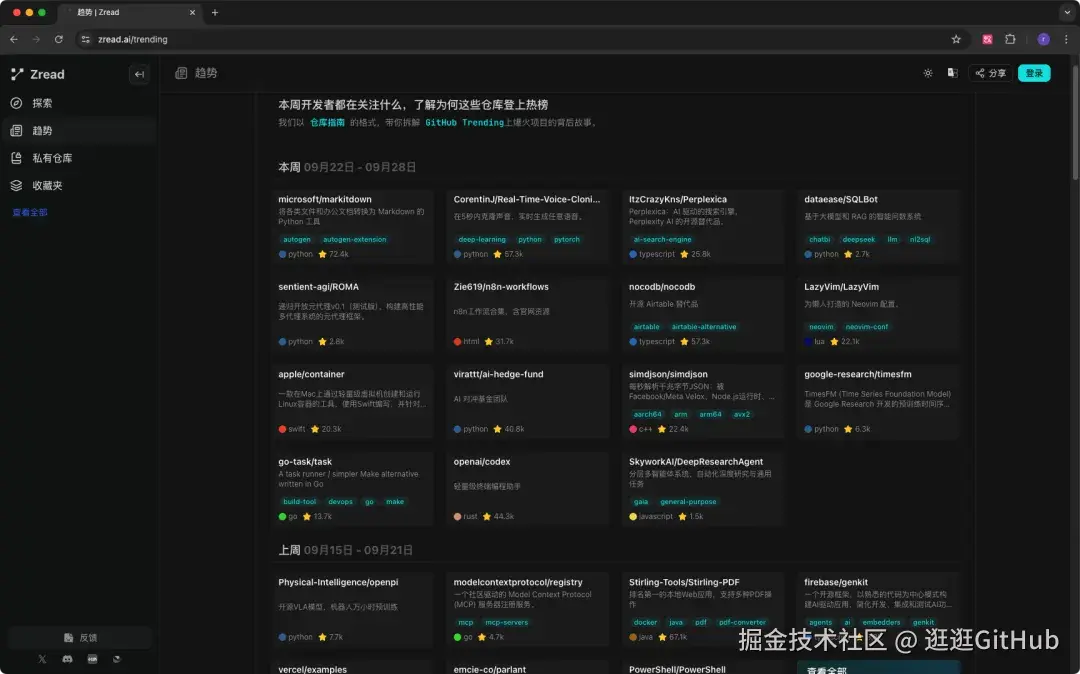Click the vertical scrollbar on the right
This screenshot has height=674, width=1080.
(x=1075, y=120)
